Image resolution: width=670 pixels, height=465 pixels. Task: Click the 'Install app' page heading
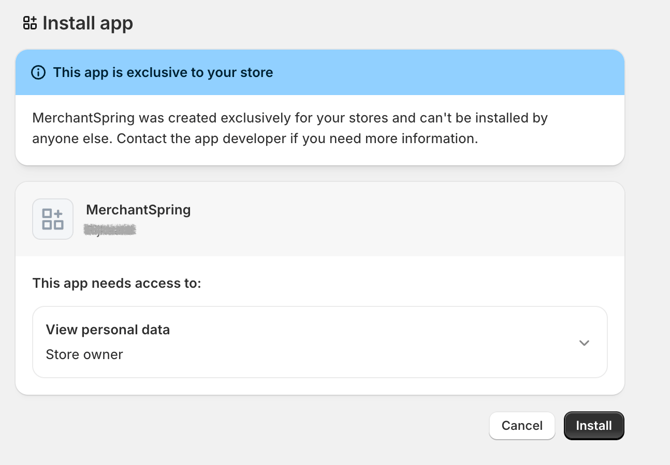tap(88, 23)
